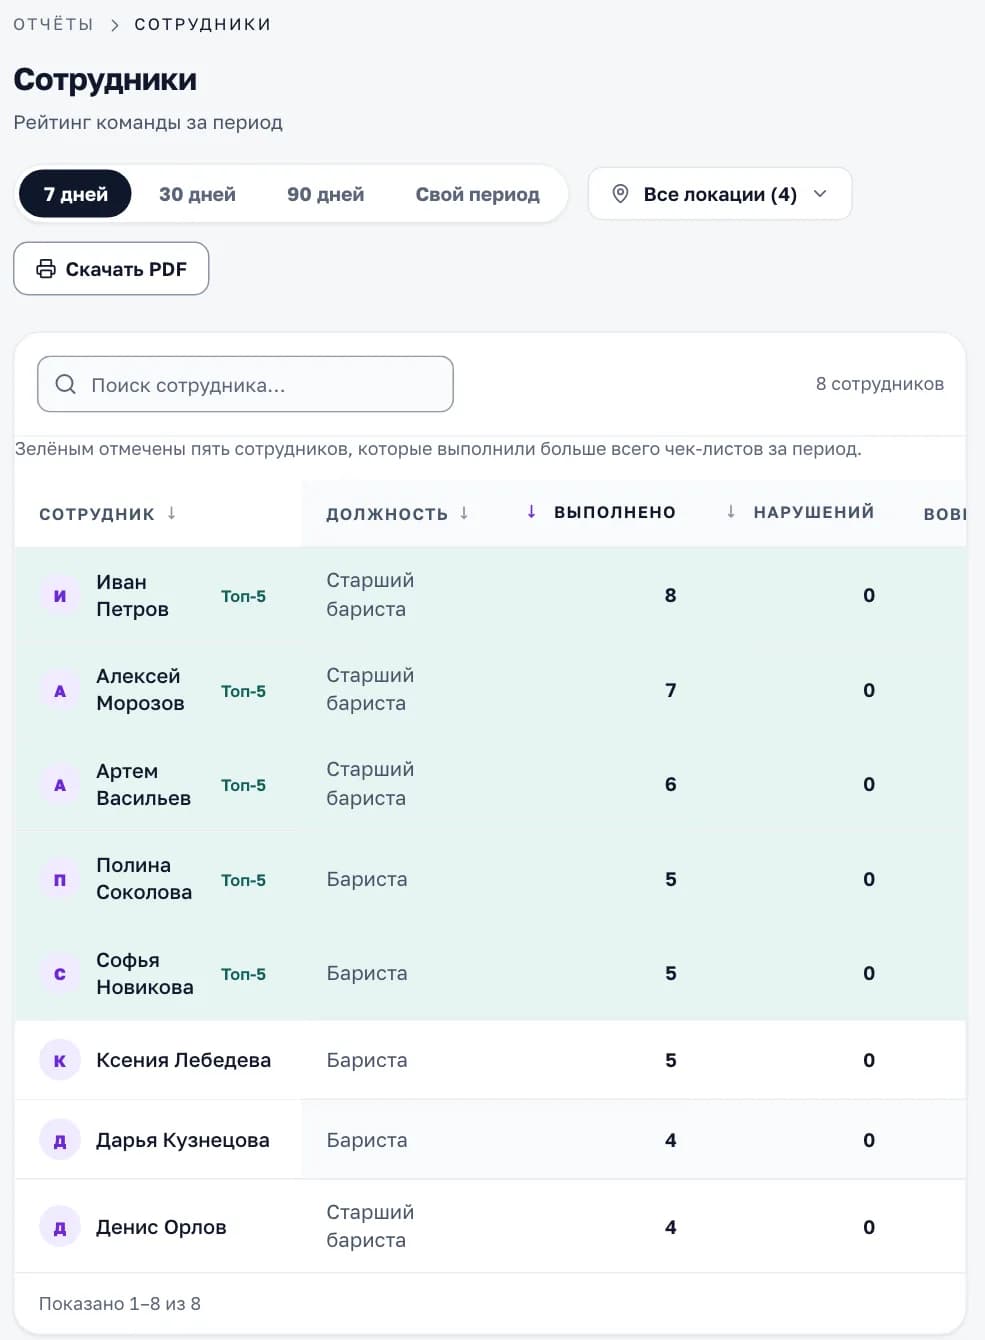985x1340 pixels.
Task: Click the Топ-5 badge for Иван Петров
Action: tap(243, 596)
